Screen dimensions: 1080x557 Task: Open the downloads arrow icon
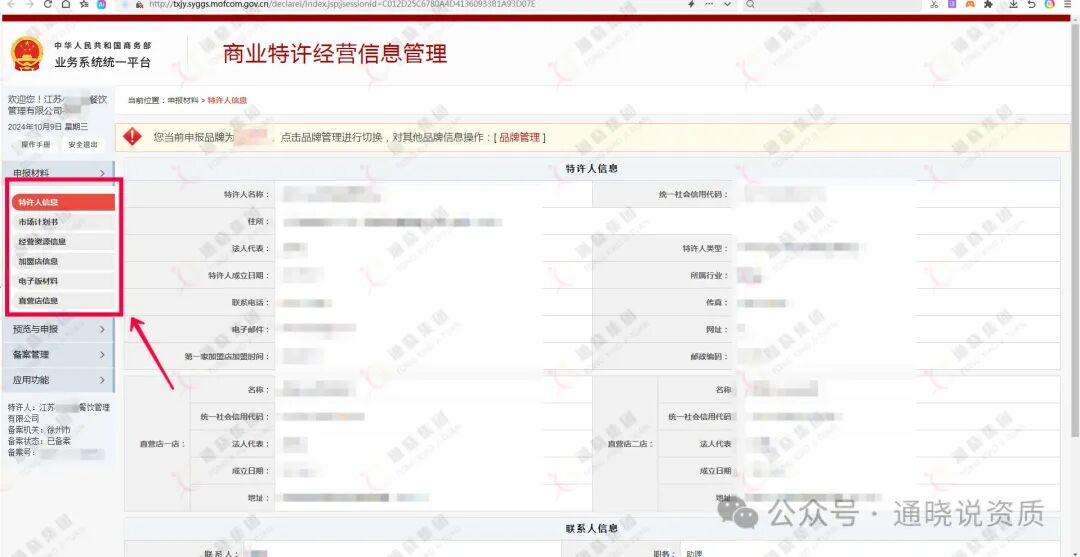coord(1013,4)
